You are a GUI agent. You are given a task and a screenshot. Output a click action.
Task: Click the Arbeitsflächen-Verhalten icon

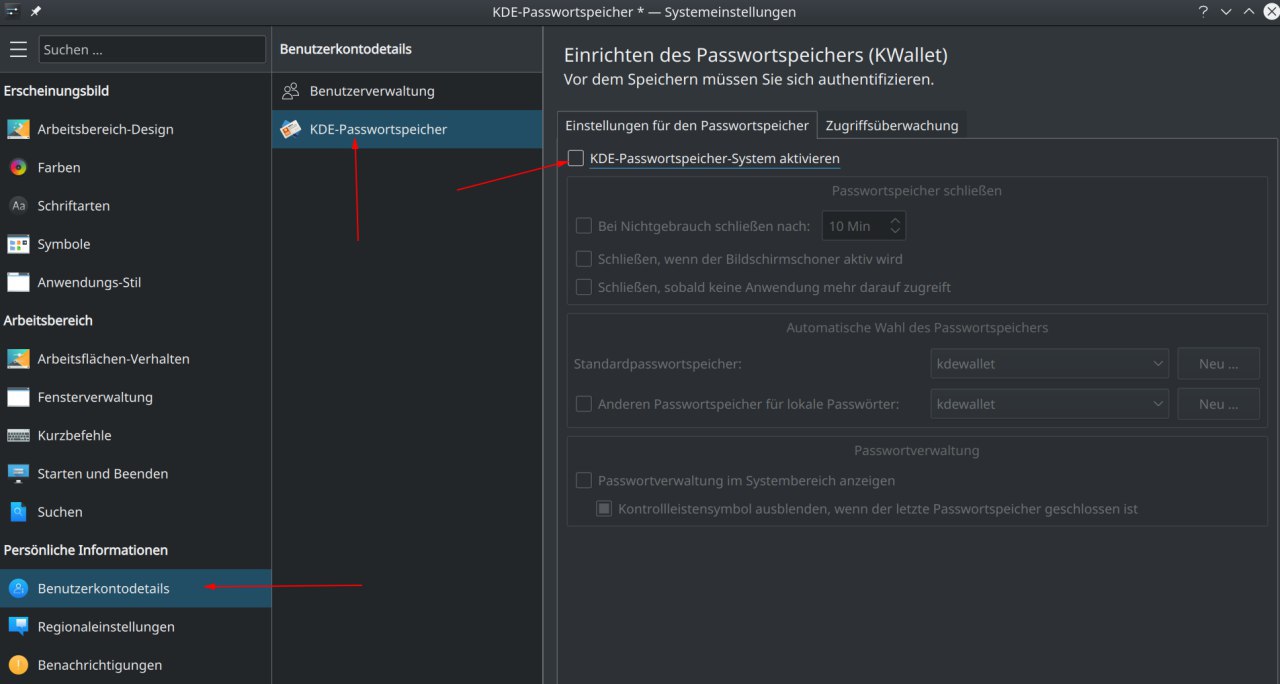pos(18,358)
